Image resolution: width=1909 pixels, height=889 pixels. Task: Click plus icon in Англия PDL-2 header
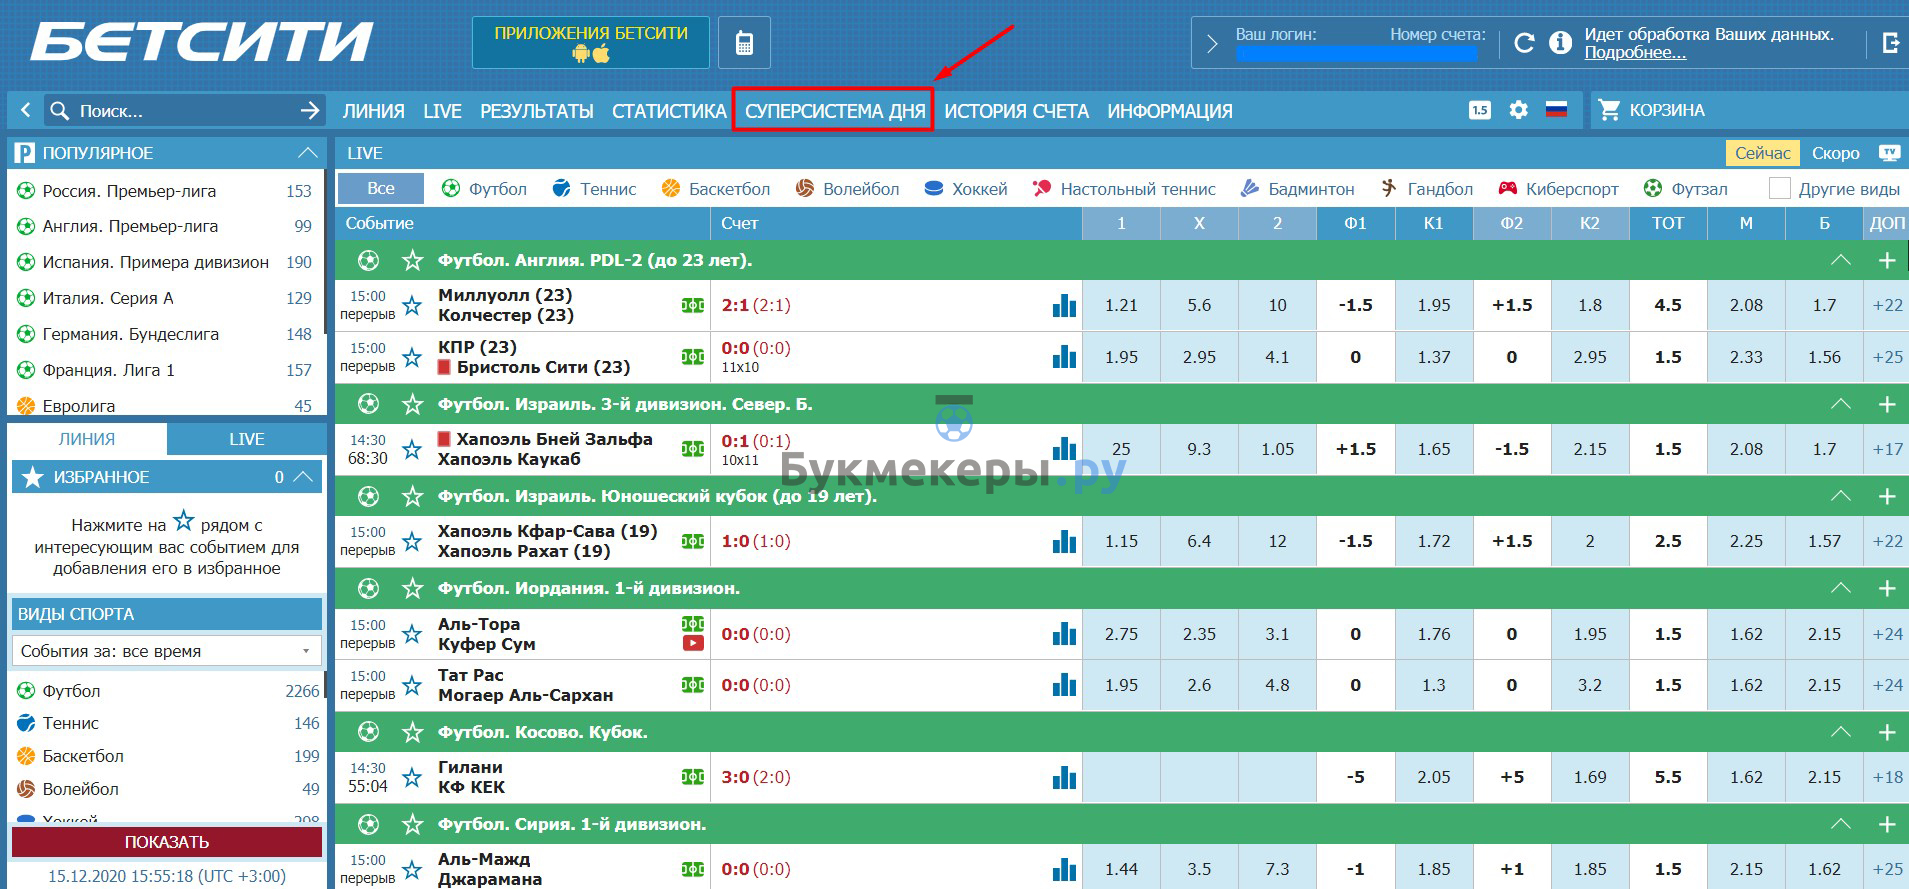[1887, 260]
